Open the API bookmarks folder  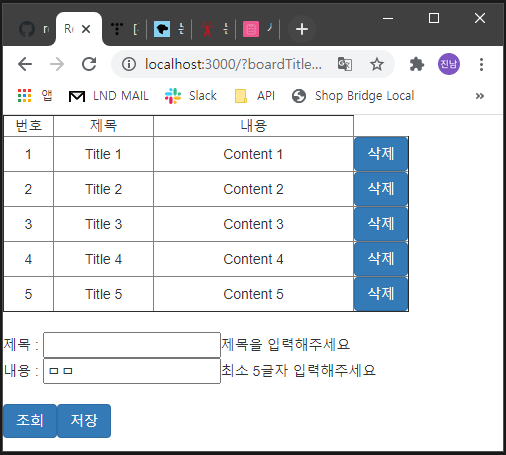(x=255, y=96)
